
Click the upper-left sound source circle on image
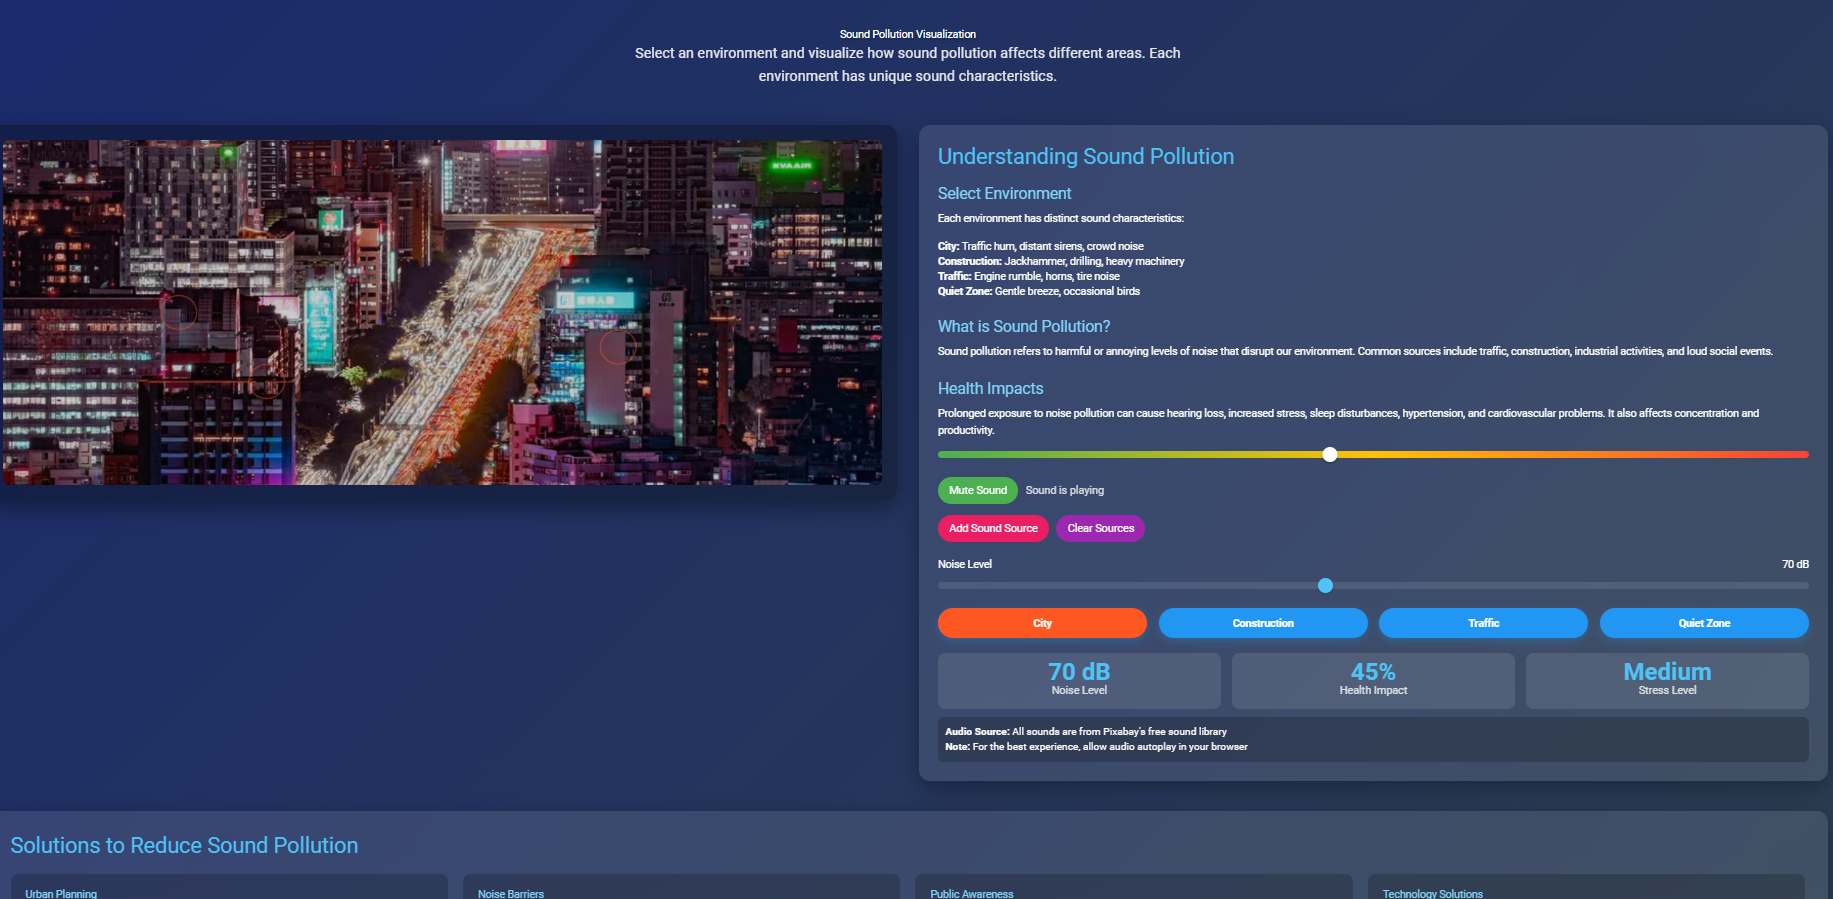tap(180, 312)
